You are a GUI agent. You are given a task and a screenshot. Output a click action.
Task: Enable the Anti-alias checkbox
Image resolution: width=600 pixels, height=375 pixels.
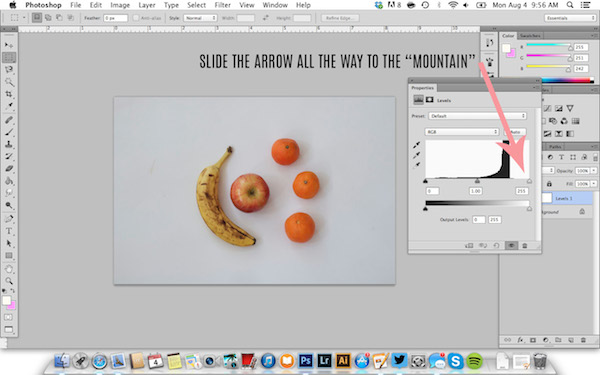pos(135,18)
